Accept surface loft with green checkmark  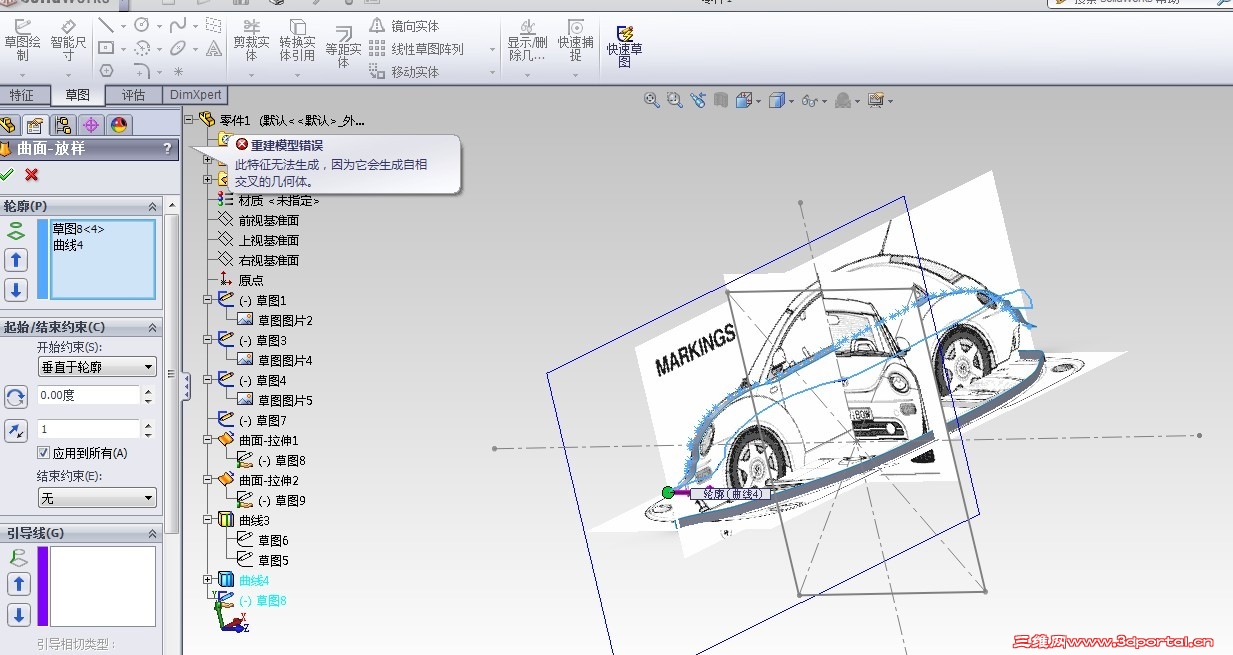point(7,175)
